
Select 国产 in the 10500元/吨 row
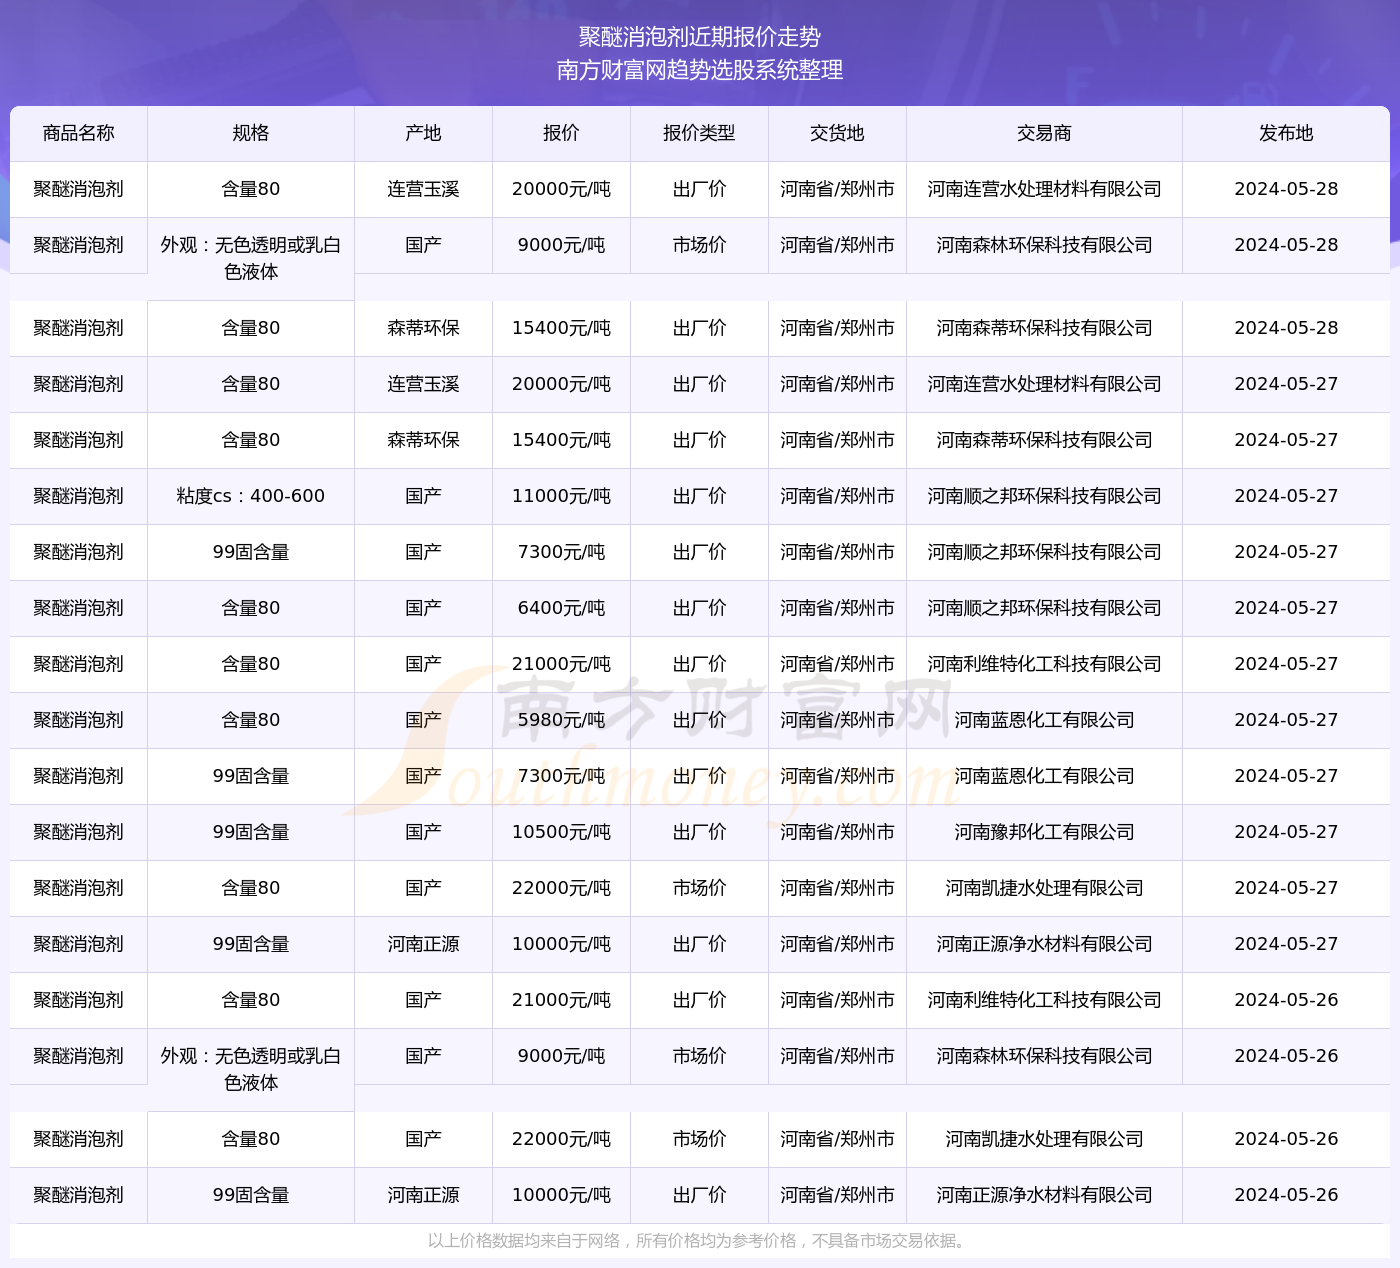pyautogui.click(x=423, y=832)
